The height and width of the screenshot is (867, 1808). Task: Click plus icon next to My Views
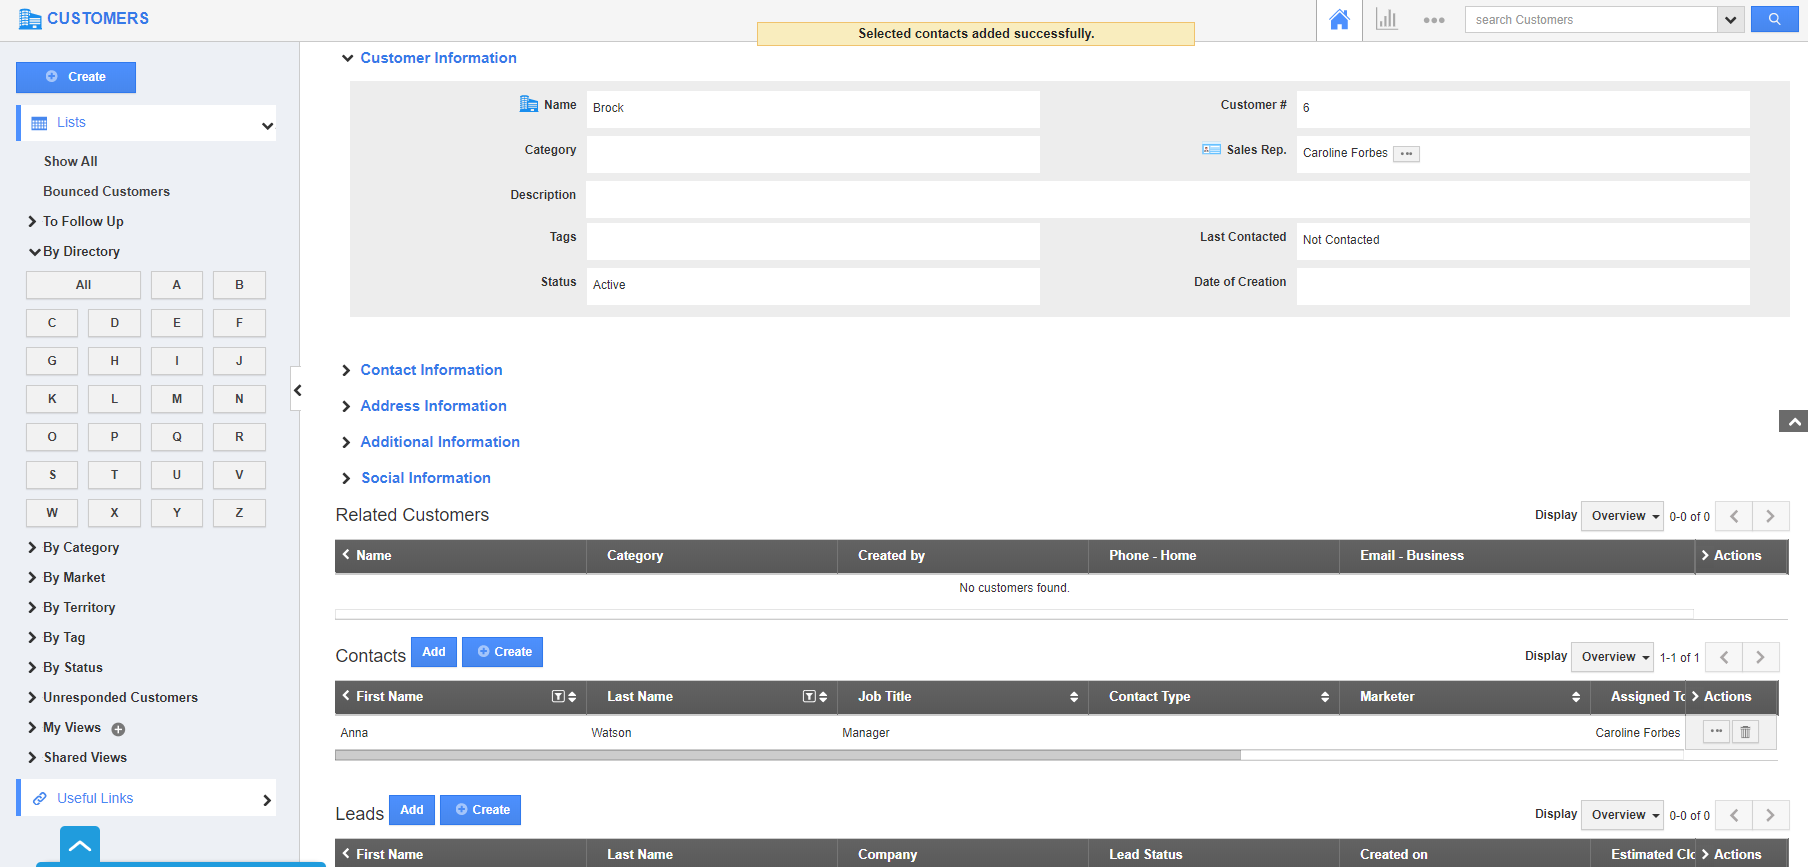(118, 729)
